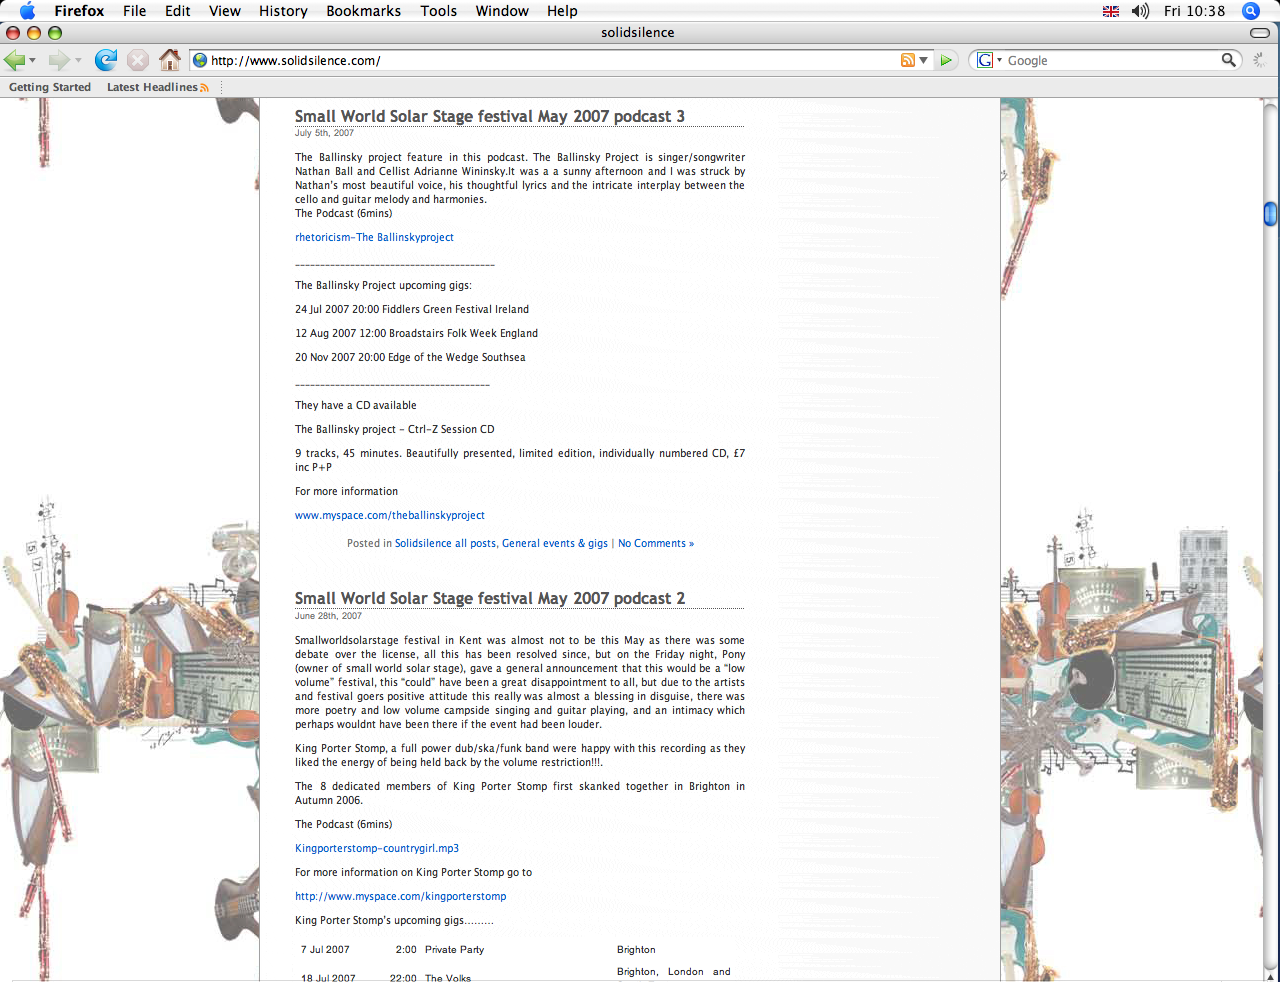Screen dimensions: 1280x982
Task: Open the Bookmarks menu
Action: click(363, 11)
